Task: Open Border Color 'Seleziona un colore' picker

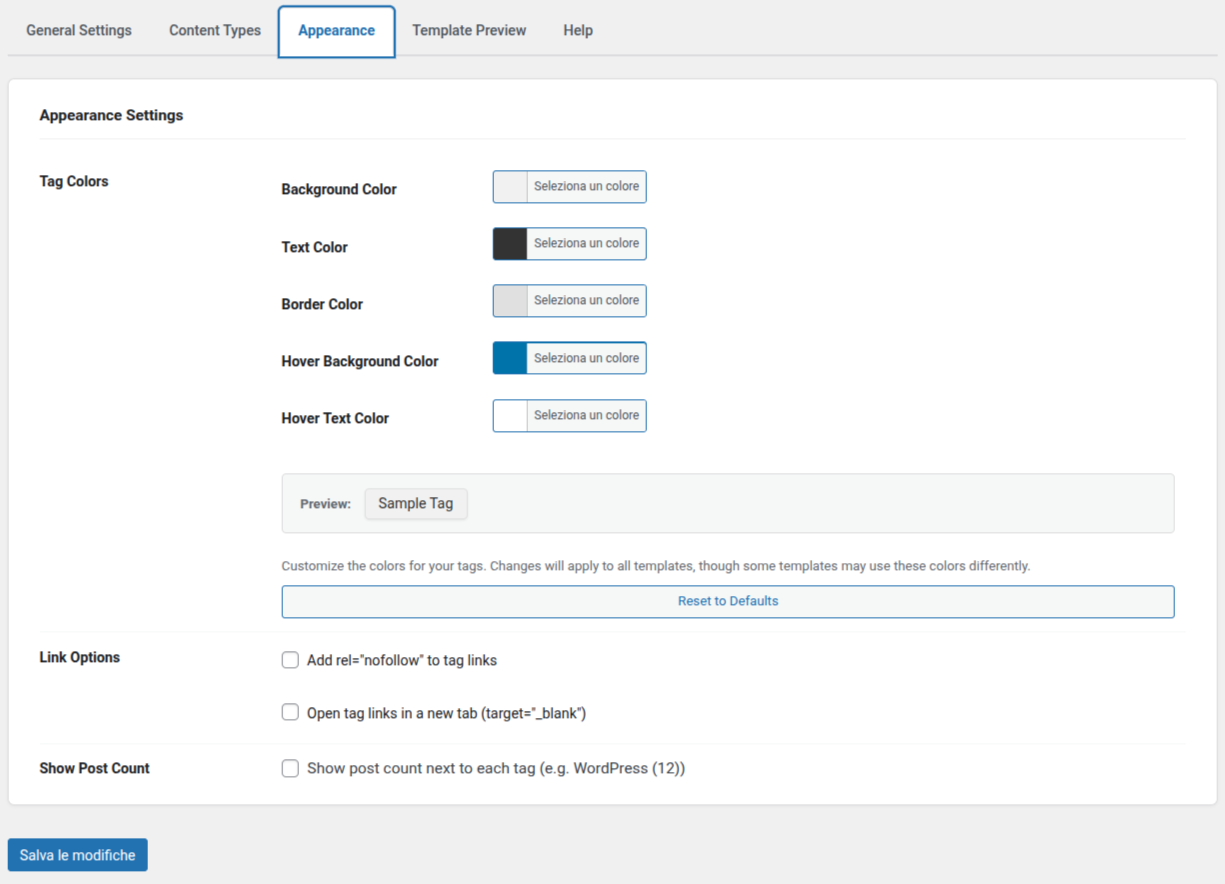Action: 586,301
